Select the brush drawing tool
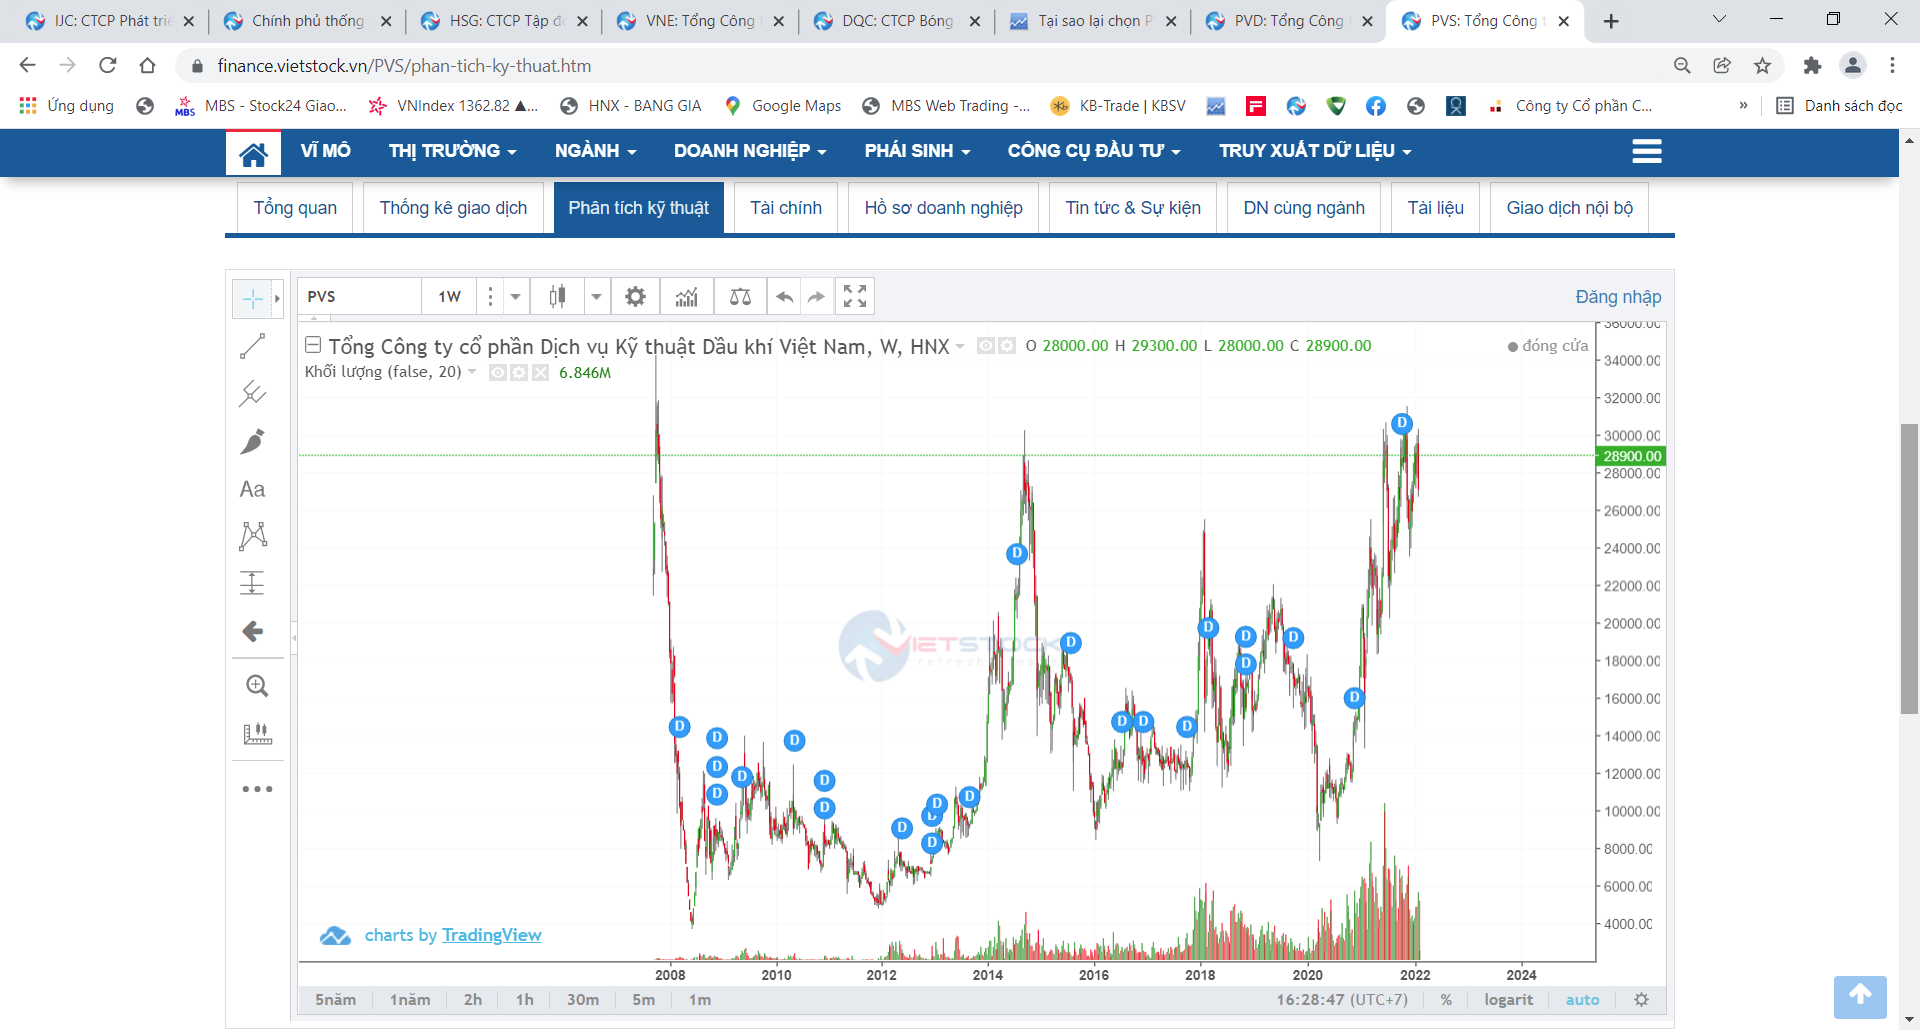The height and width of the screenshot is (1030, 1920). pos(253,441)
